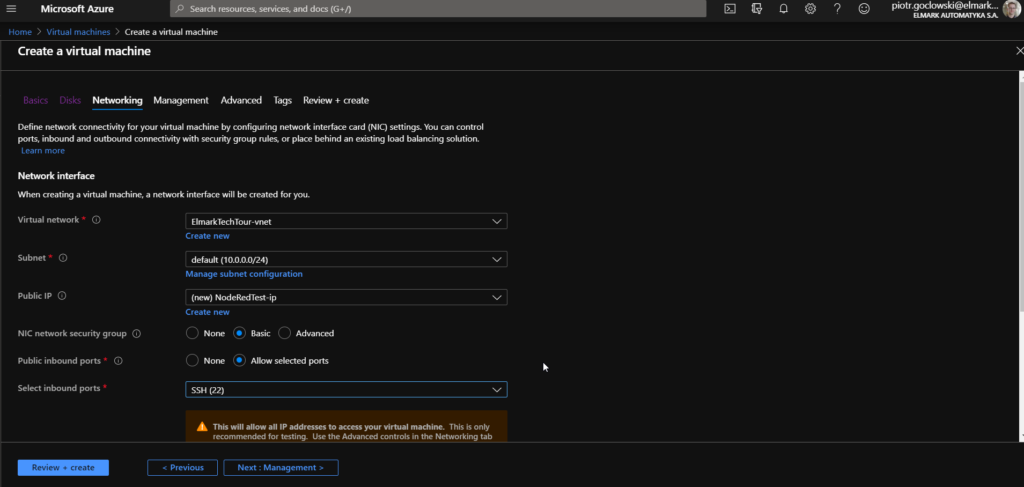
Task: Click the Network interface heading
Action: [x=56, y=176]
